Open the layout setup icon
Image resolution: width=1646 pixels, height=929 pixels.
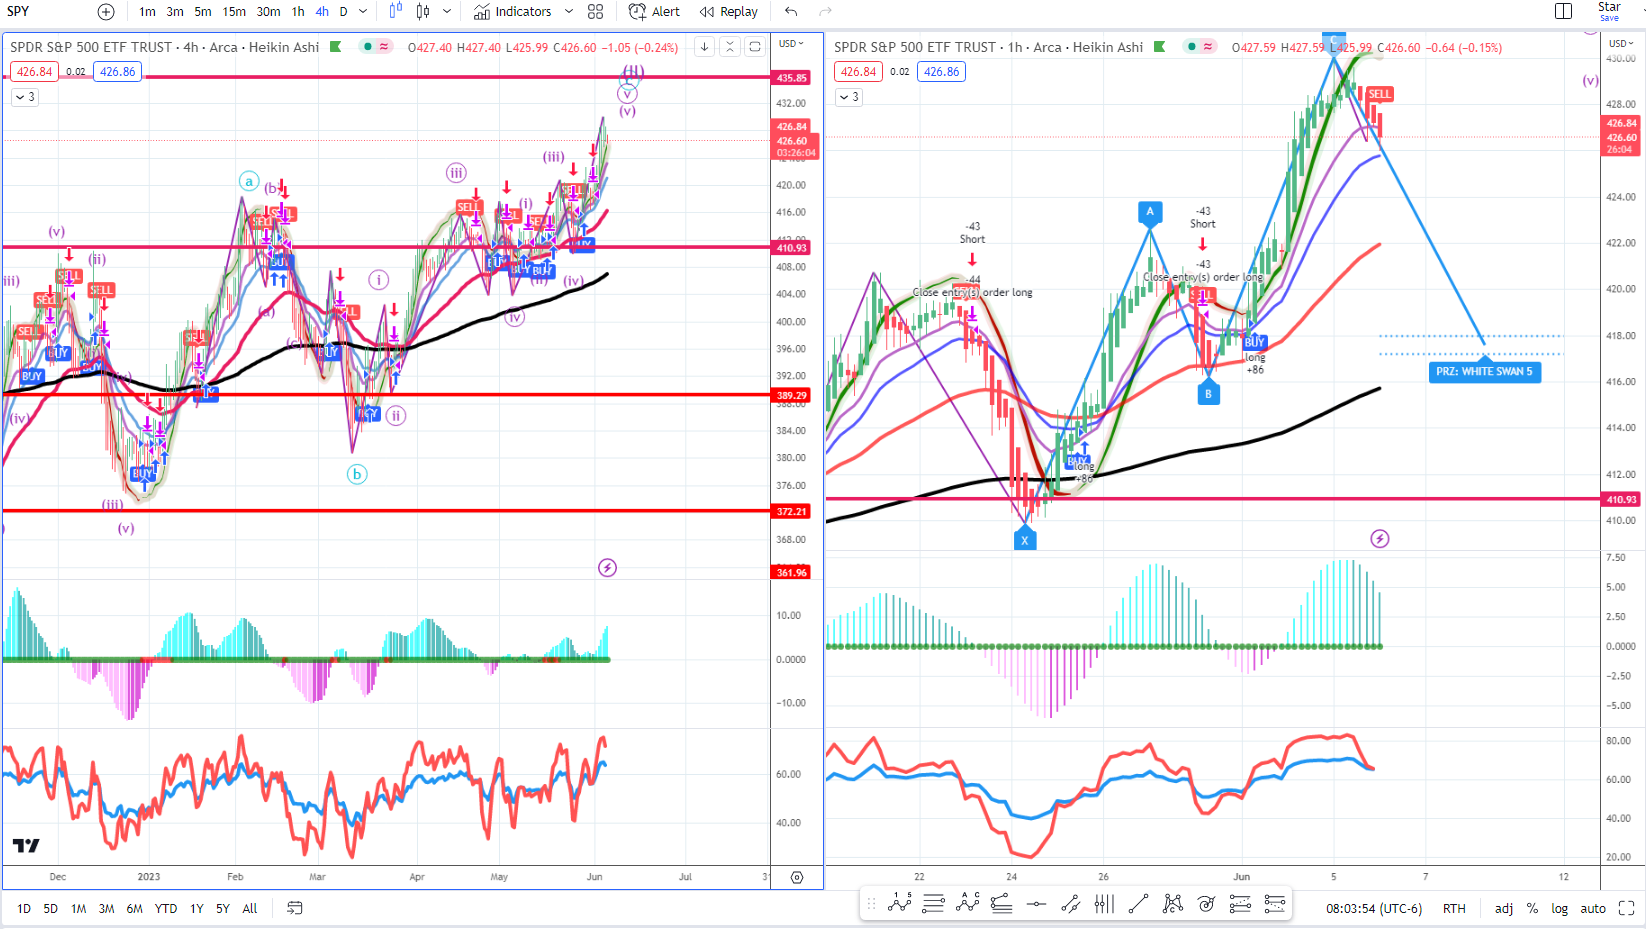[x=1564, y=12]
